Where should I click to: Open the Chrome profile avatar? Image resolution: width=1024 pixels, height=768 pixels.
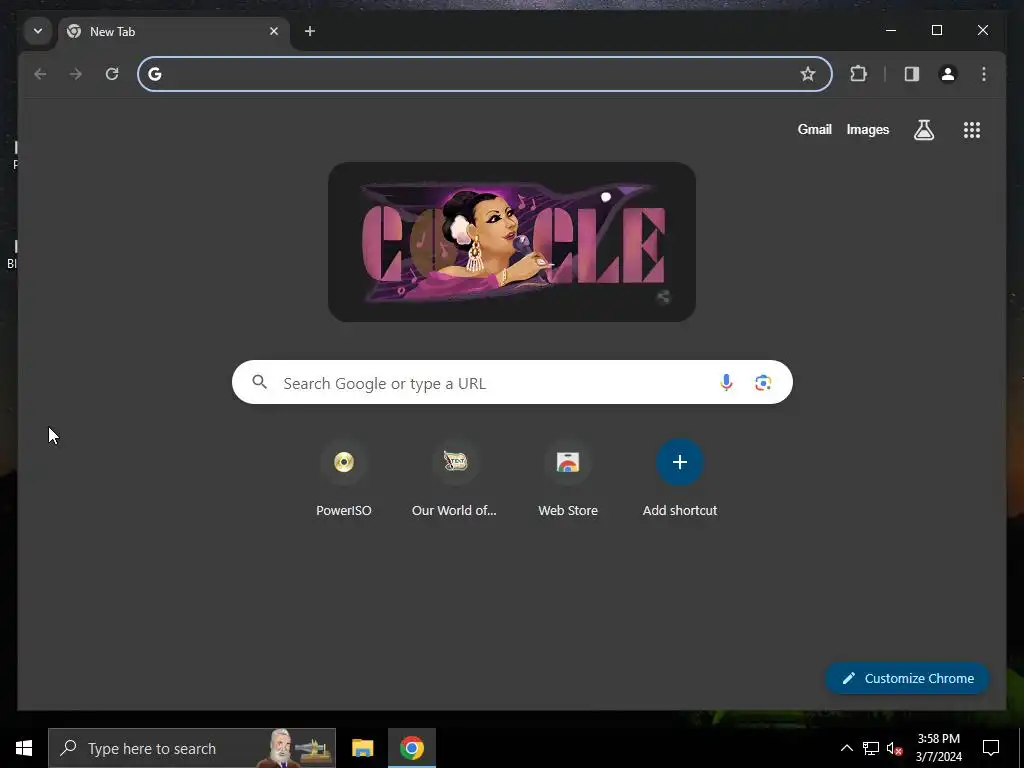pyautogui.click(x=948, y=74)
